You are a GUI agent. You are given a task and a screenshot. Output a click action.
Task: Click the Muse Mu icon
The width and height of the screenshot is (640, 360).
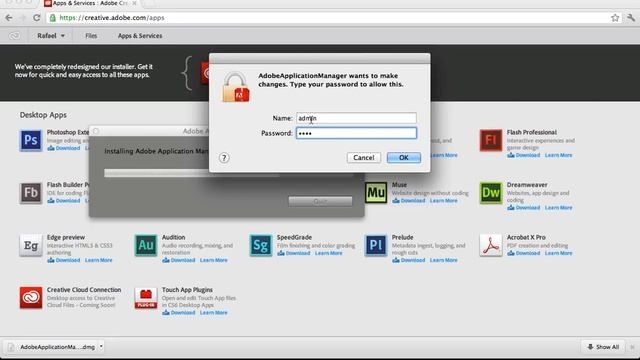point(376,193)
